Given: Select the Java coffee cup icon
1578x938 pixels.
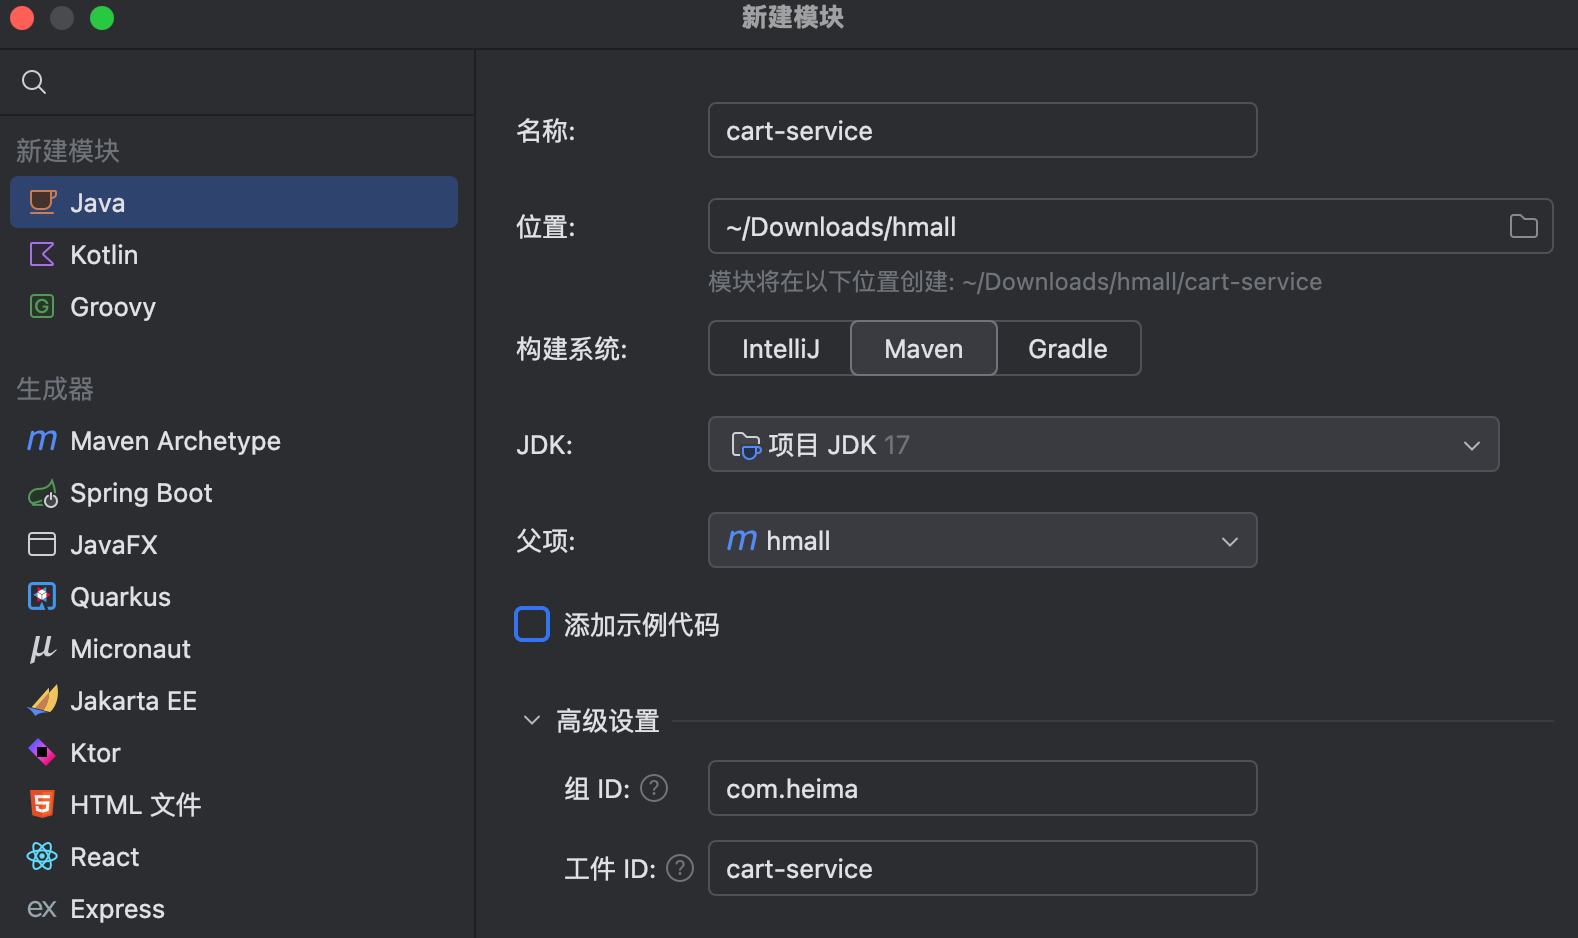Looking at the screenshot, I should coord(42,202).
